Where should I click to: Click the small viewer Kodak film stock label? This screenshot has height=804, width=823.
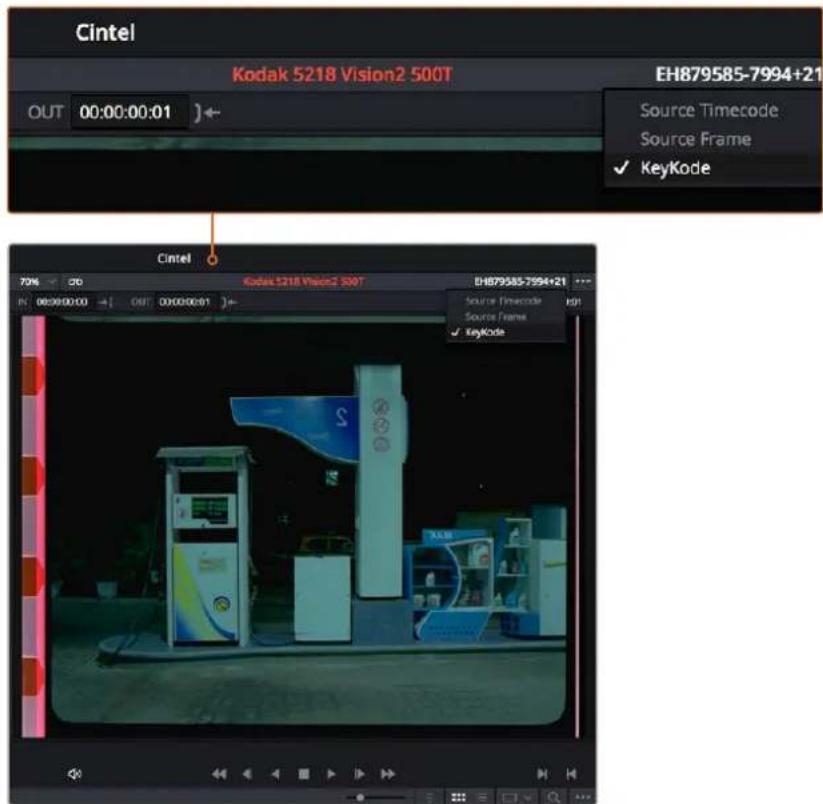(x=303, y=282)
